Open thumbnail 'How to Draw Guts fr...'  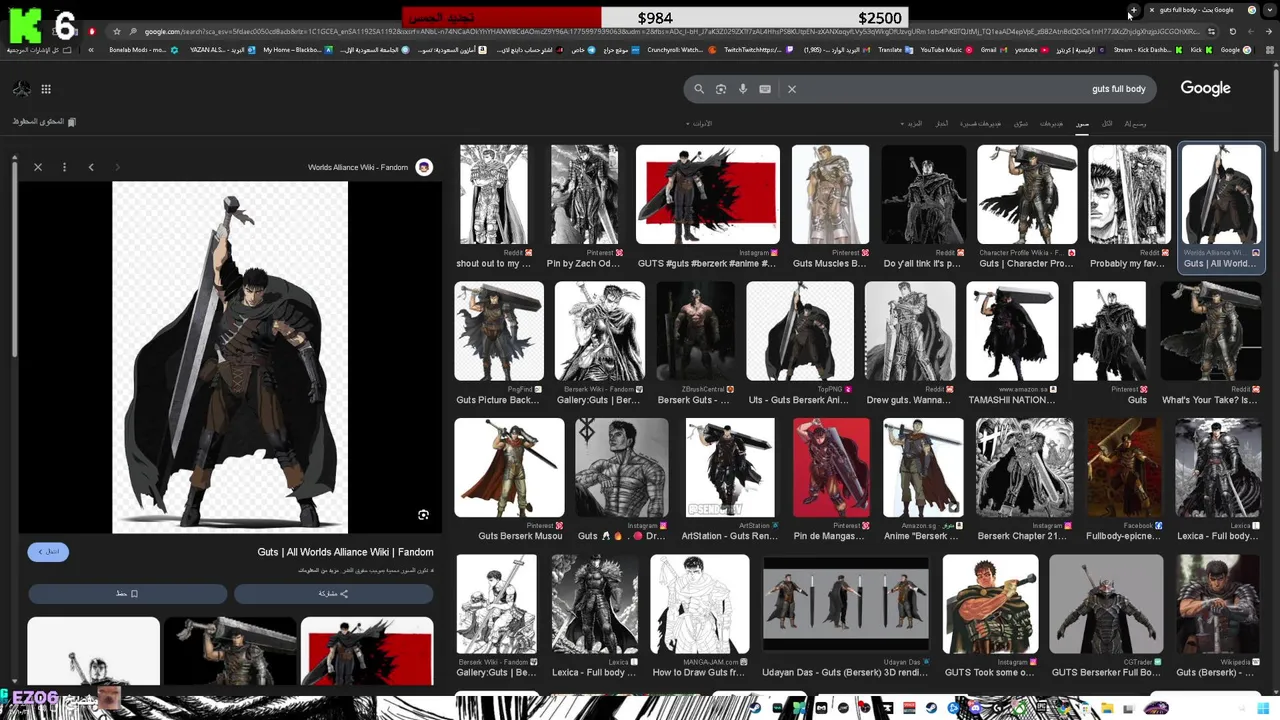click(699, 604)
